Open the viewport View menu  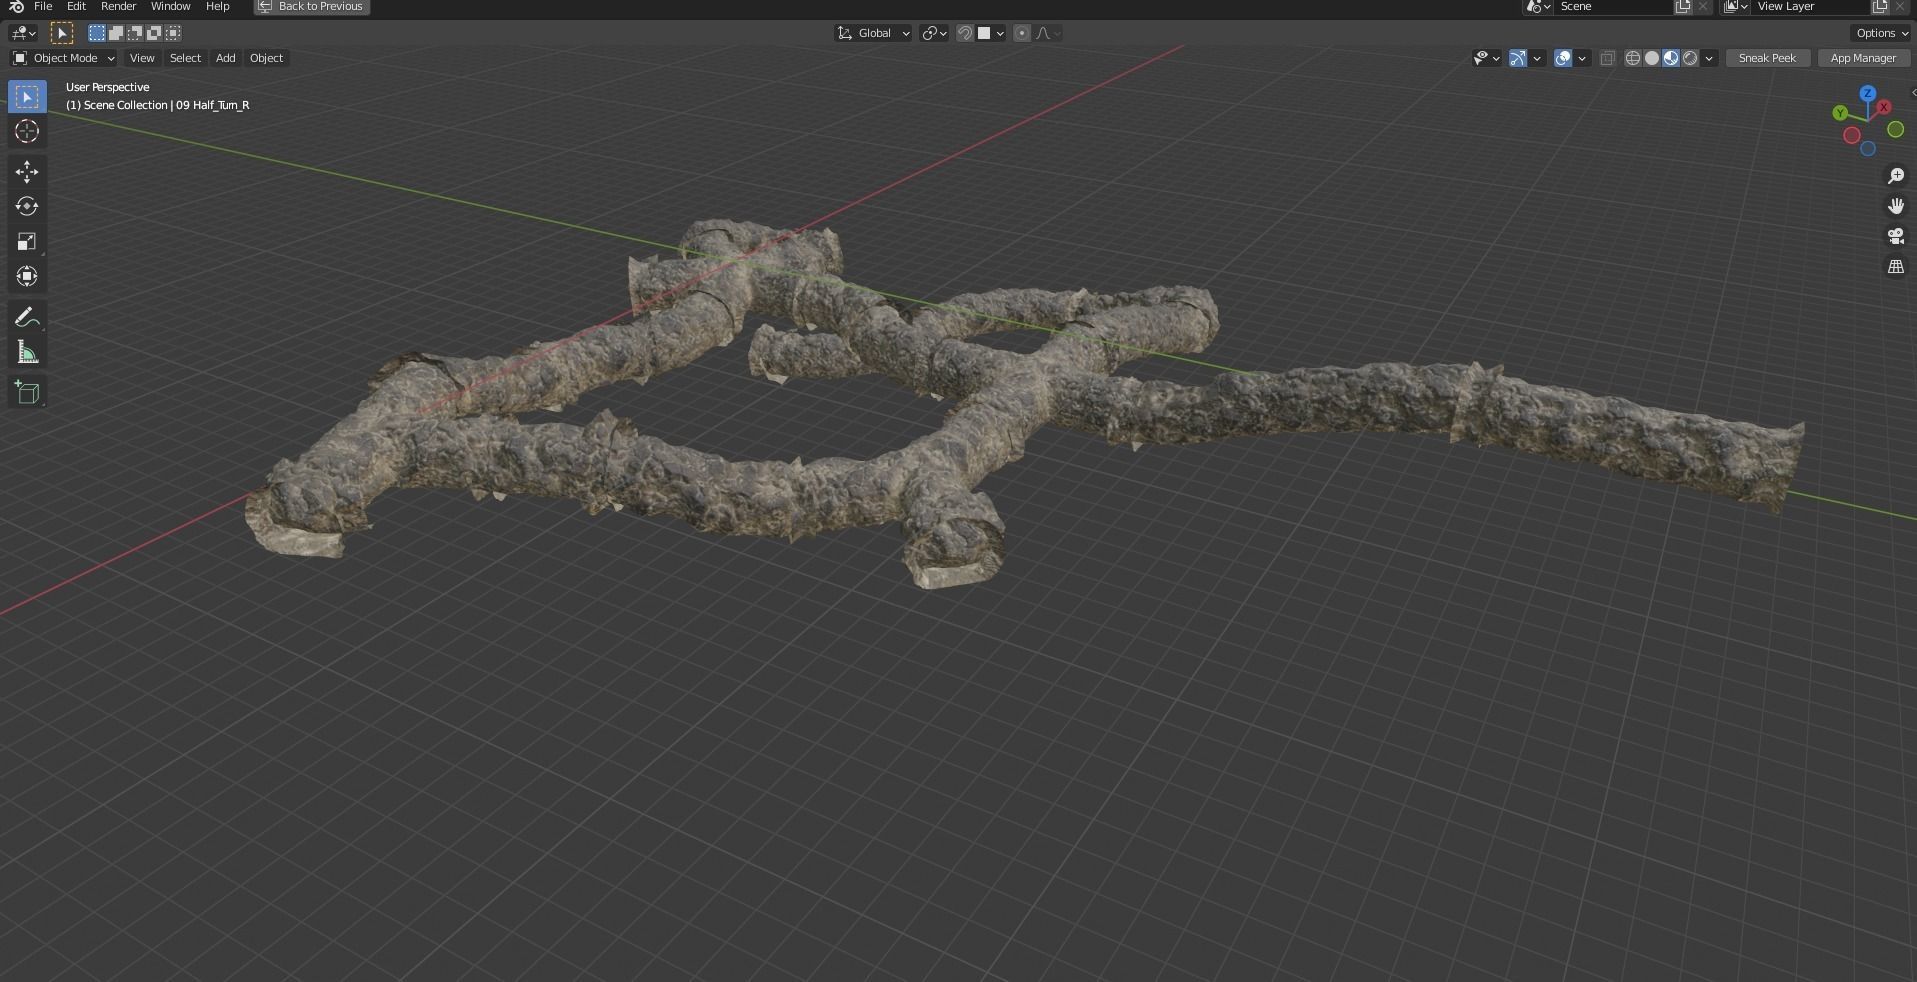pos(142,58)
